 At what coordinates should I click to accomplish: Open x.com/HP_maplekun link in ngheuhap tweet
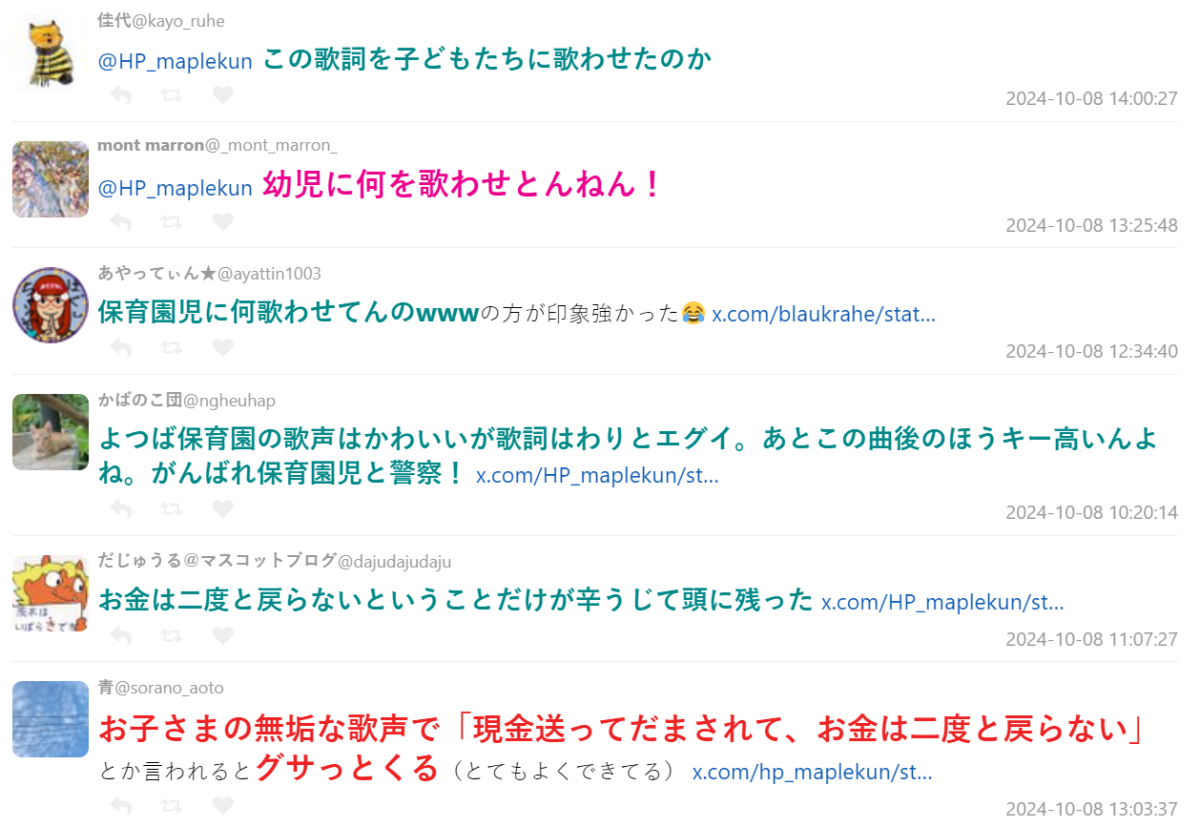597,476
